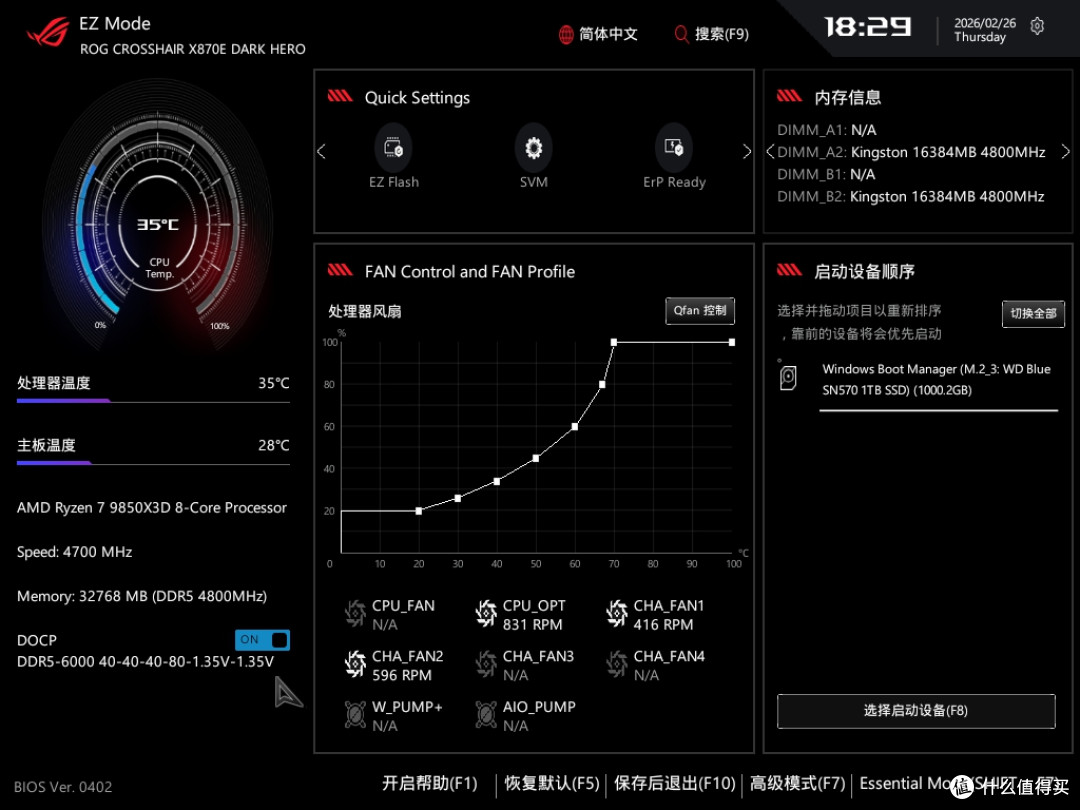Click the DIMM_A2 Kingston memory entry
Screen dimensions: 1080x810
(911, 152)
